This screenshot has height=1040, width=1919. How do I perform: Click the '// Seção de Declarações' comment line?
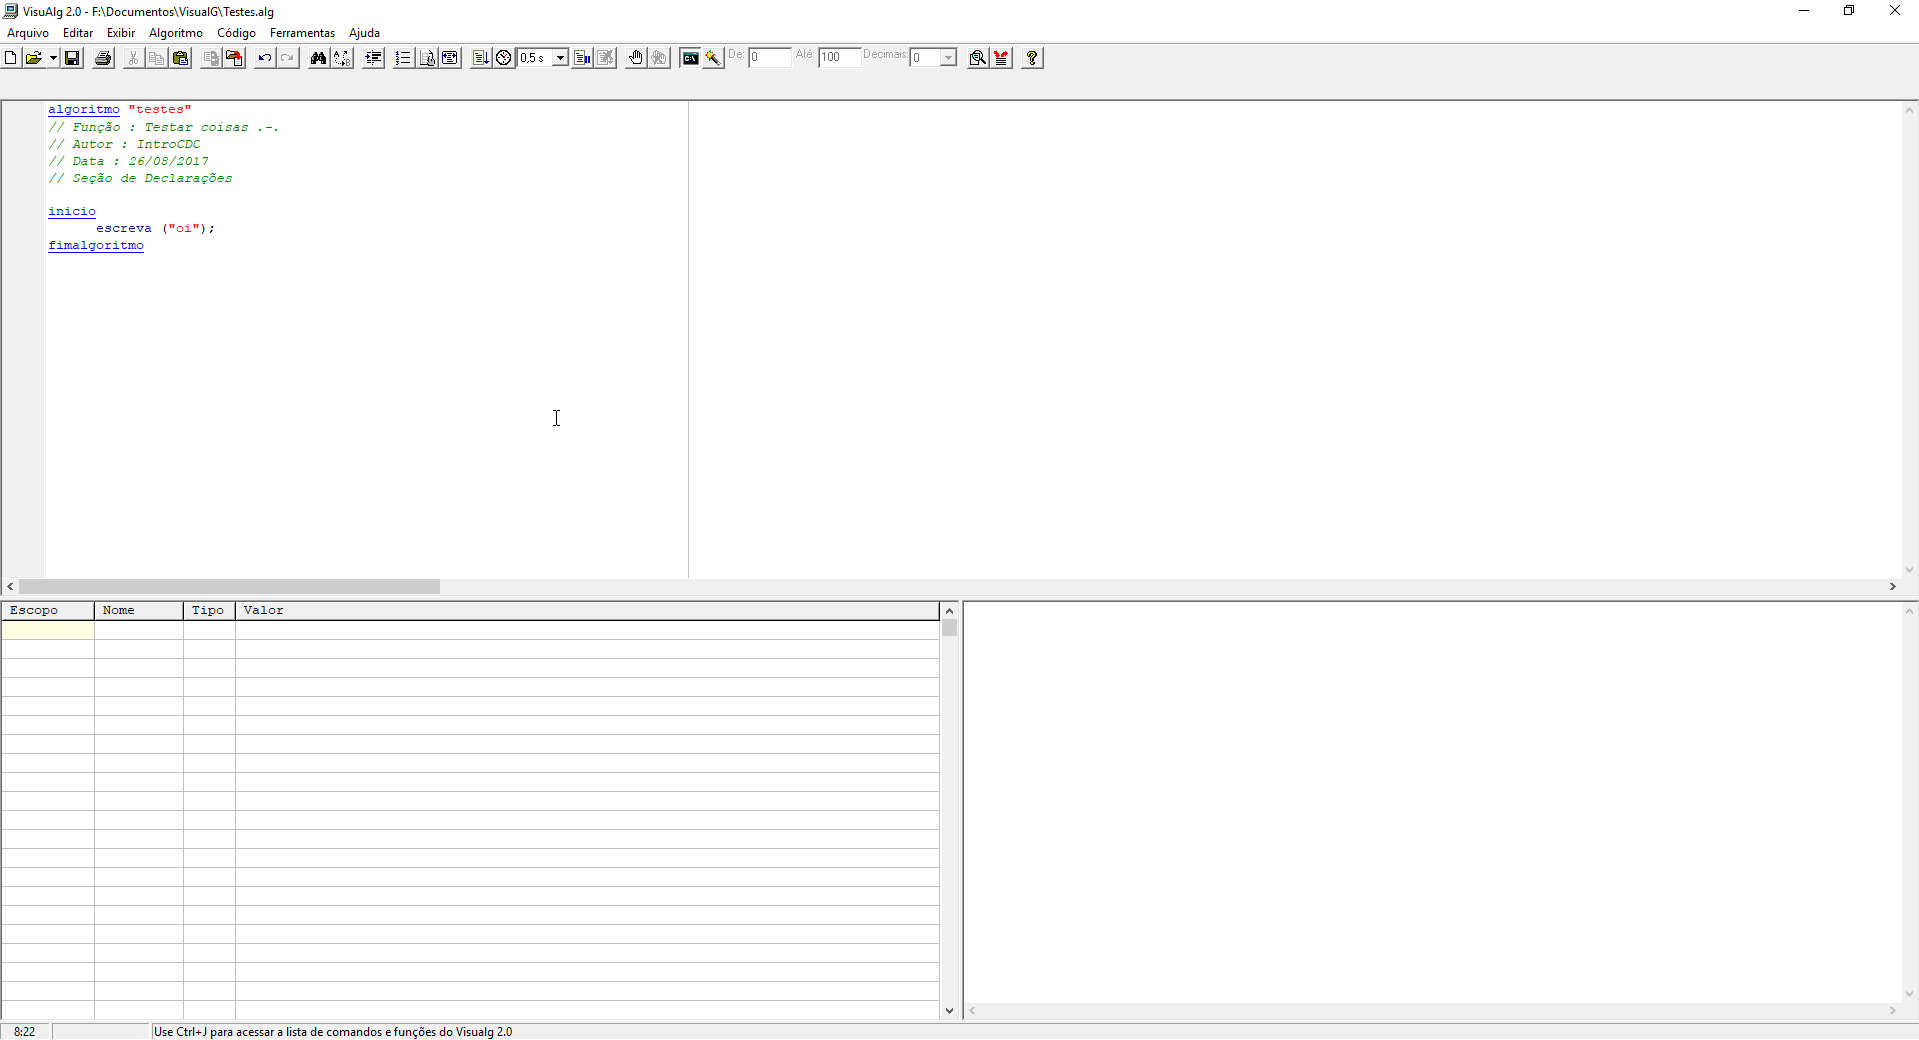[x=140, y=178]
